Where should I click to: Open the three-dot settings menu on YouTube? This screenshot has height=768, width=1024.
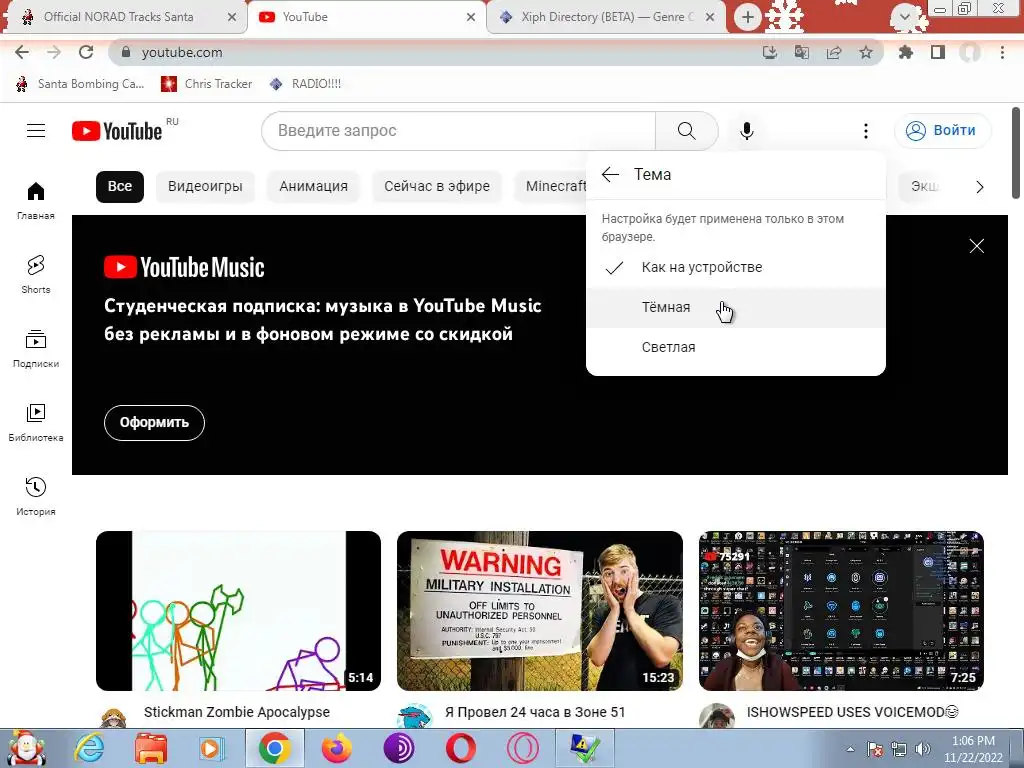pos(866,131)
